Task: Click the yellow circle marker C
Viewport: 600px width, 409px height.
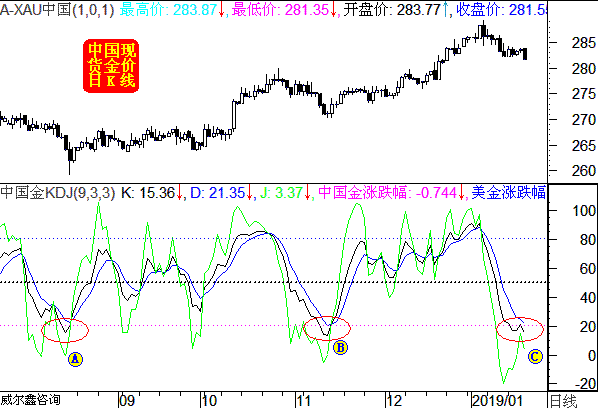Action: [534, 355]
